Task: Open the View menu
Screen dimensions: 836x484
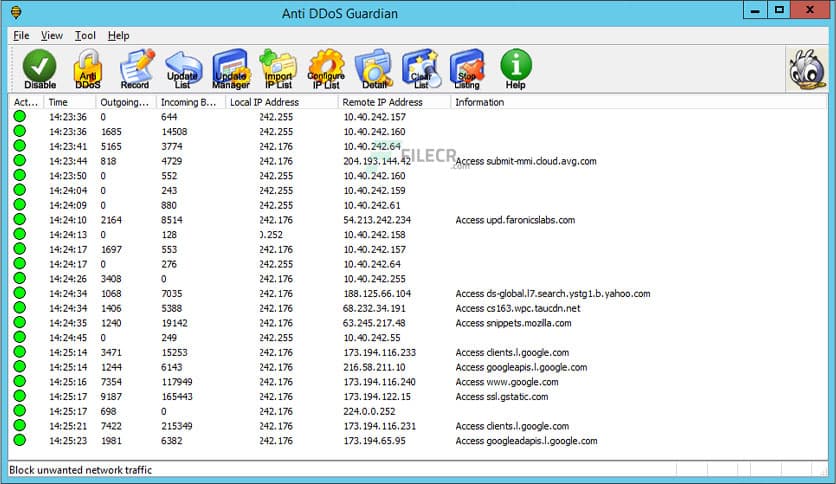Action: [52, 36]
